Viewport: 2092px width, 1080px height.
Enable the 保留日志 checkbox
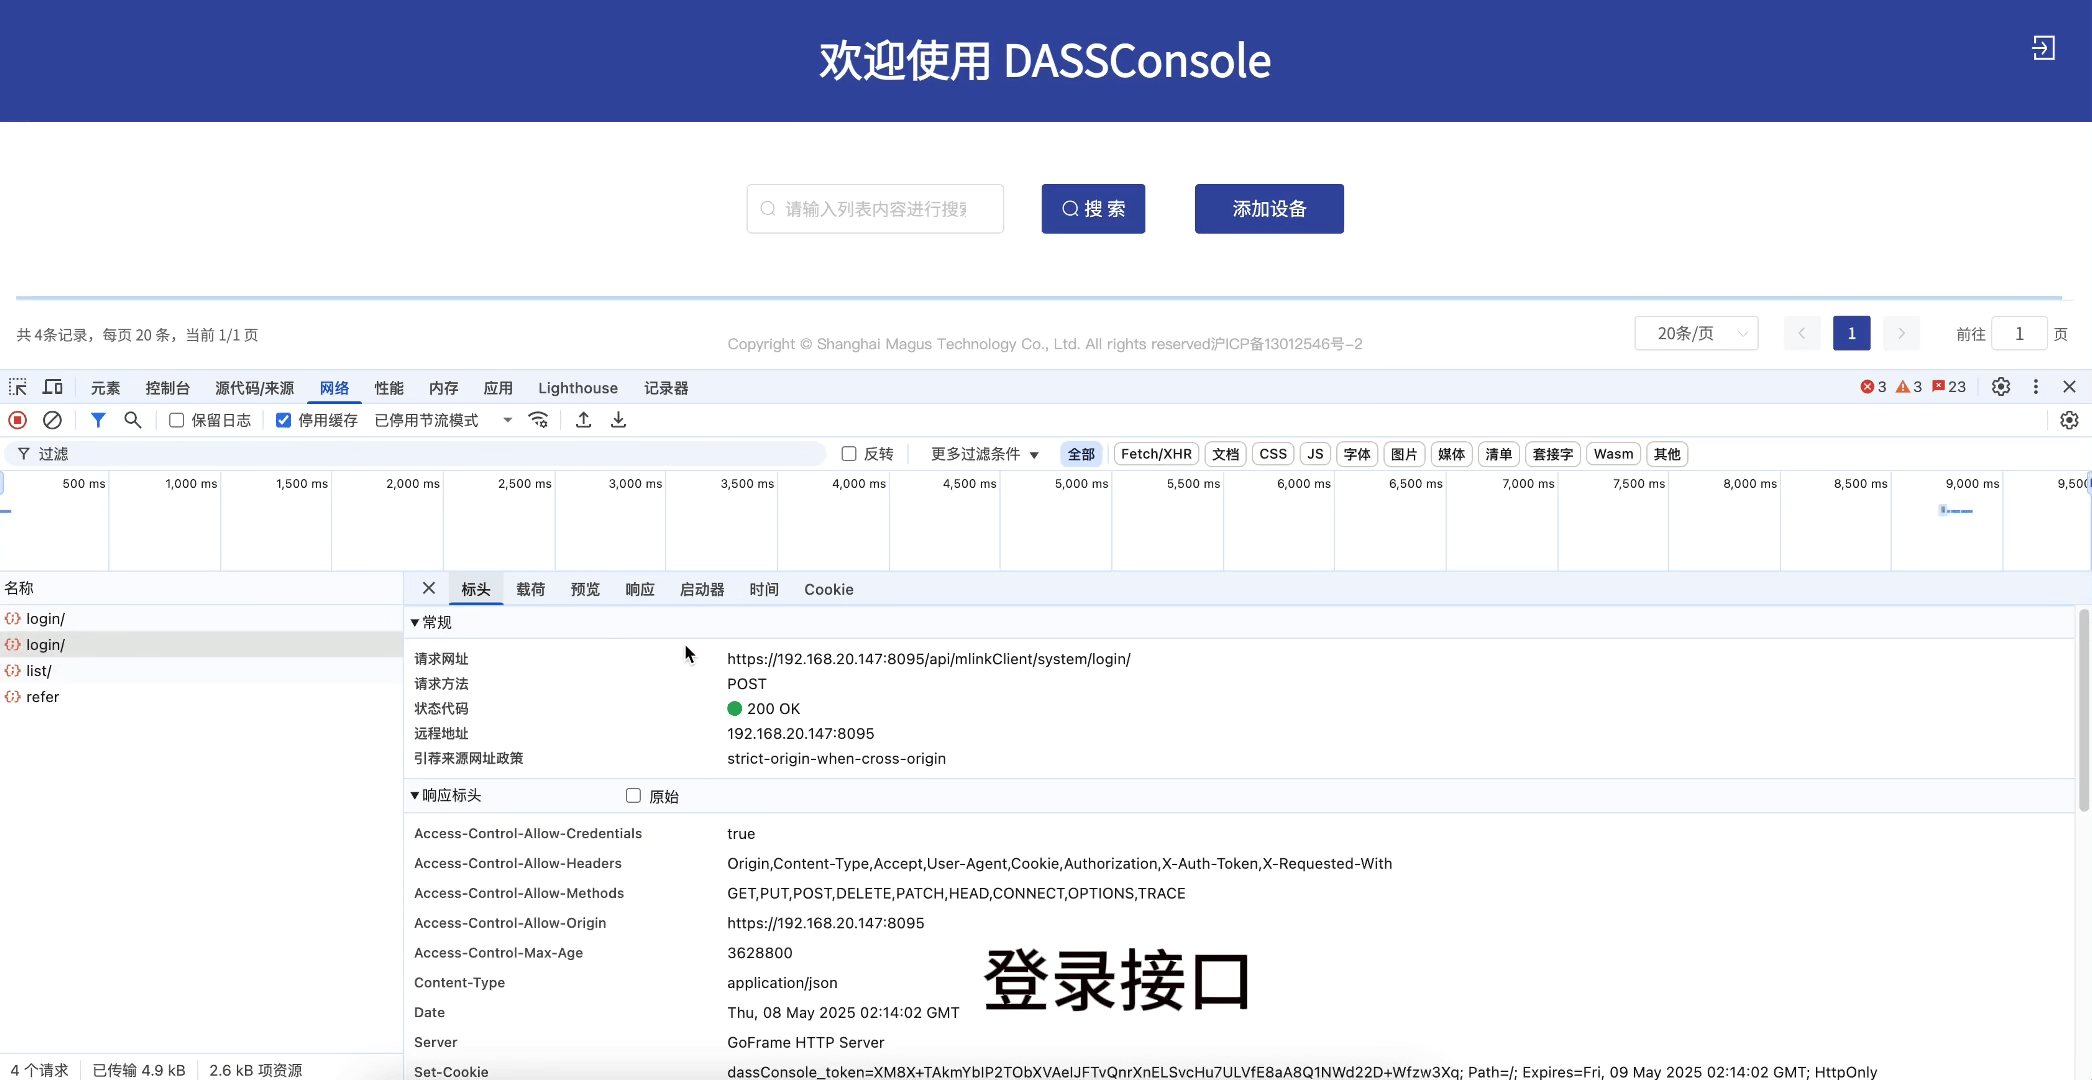pyautogui.click(x=177, y=420)
